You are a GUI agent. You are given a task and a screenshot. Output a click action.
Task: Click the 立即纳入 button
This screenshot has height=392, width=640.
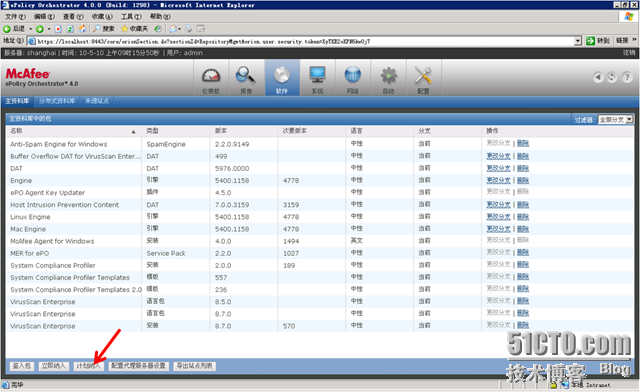pyautogui.click(x=53, y=366)
